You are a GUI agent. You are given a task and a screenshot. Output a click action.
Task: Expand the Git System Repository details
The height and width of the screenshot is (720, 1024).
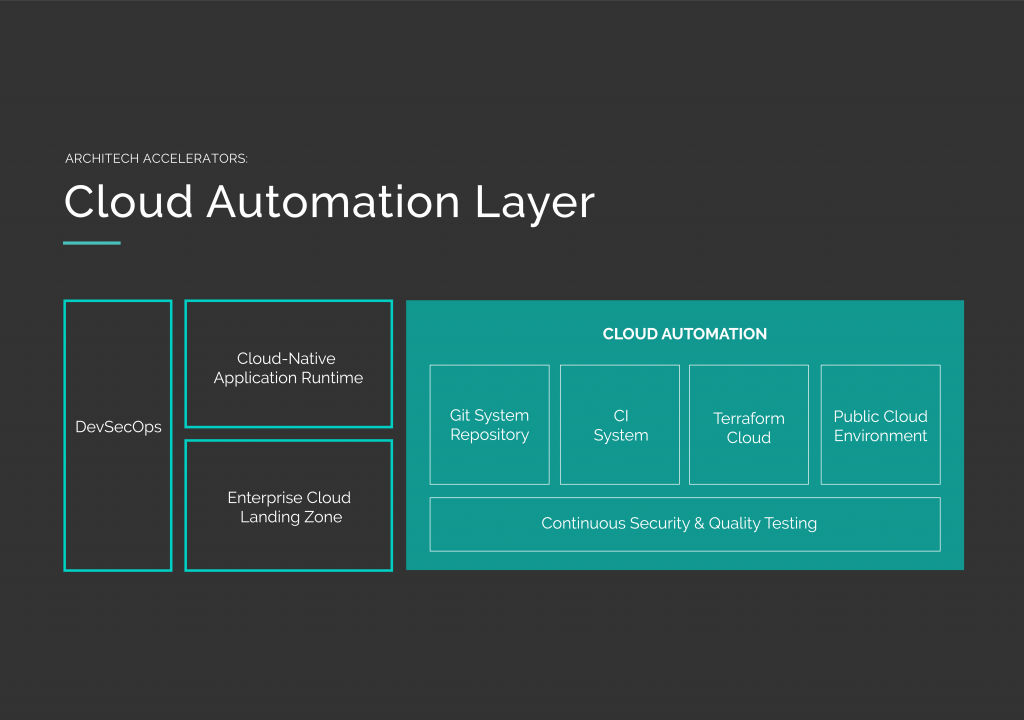coord(489,424)
